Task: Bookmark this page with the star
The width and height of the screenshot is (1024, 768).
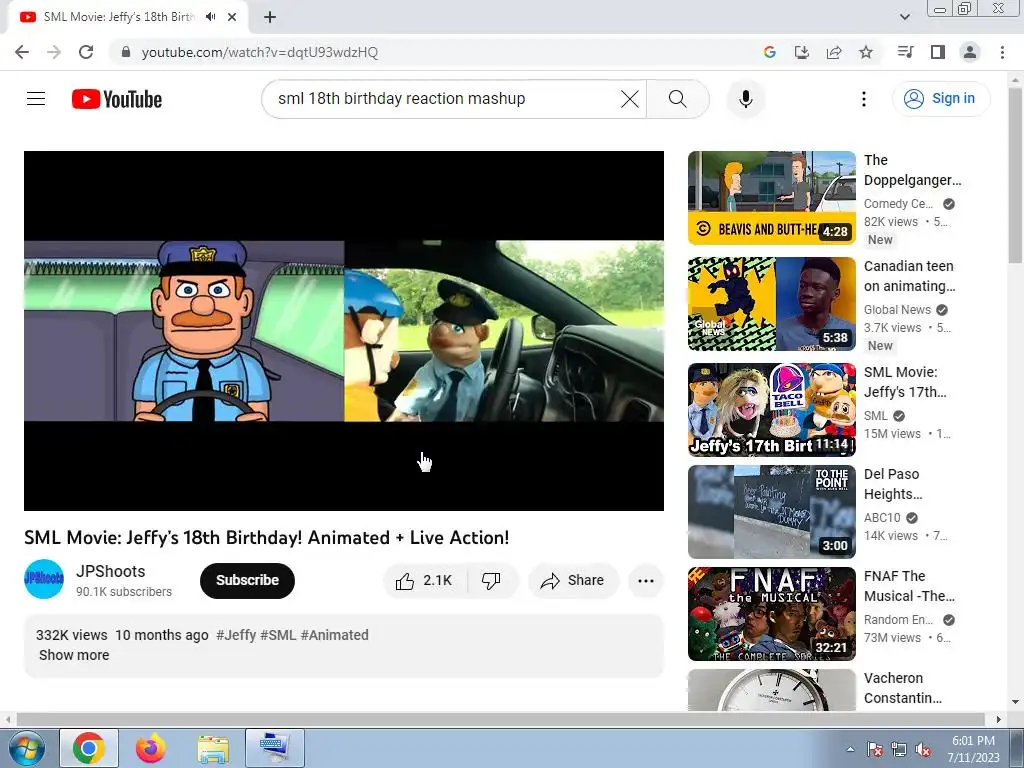Action: click(866, 52)
